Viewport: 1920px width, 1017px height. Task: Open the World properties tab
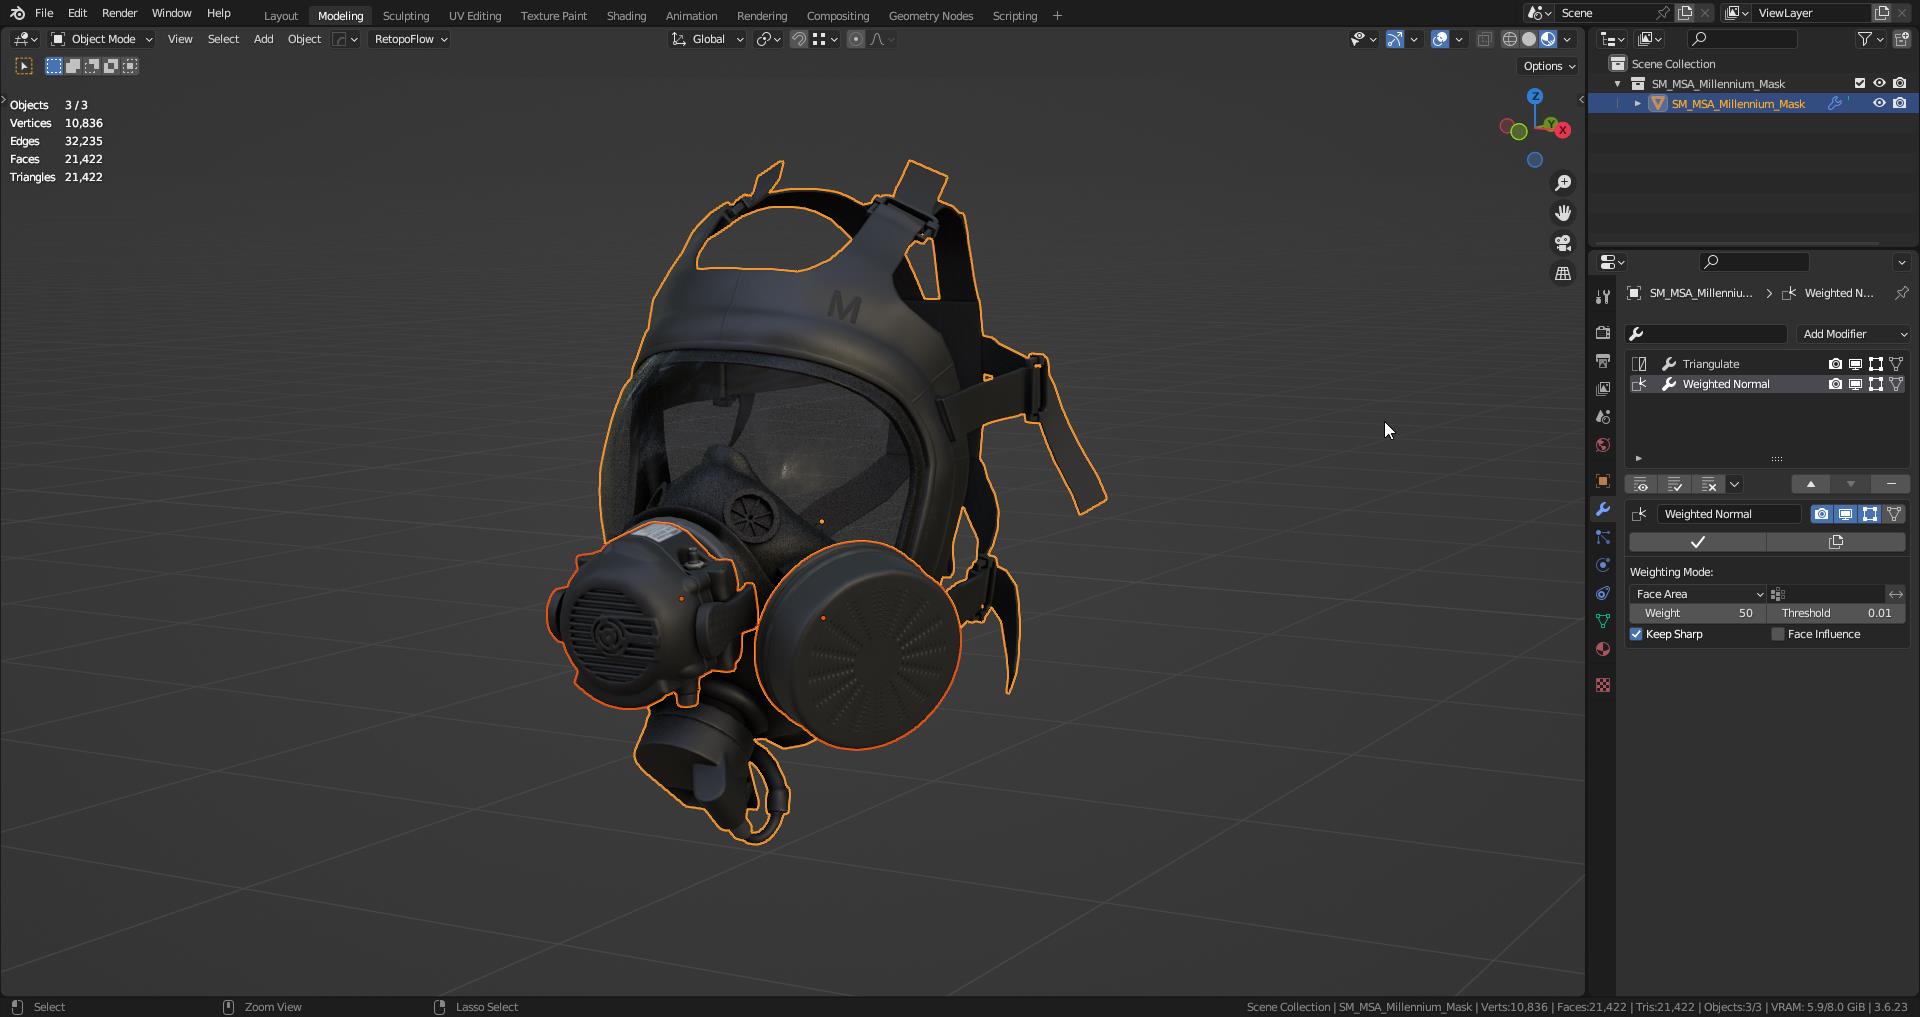click(x=1603, y=445)
